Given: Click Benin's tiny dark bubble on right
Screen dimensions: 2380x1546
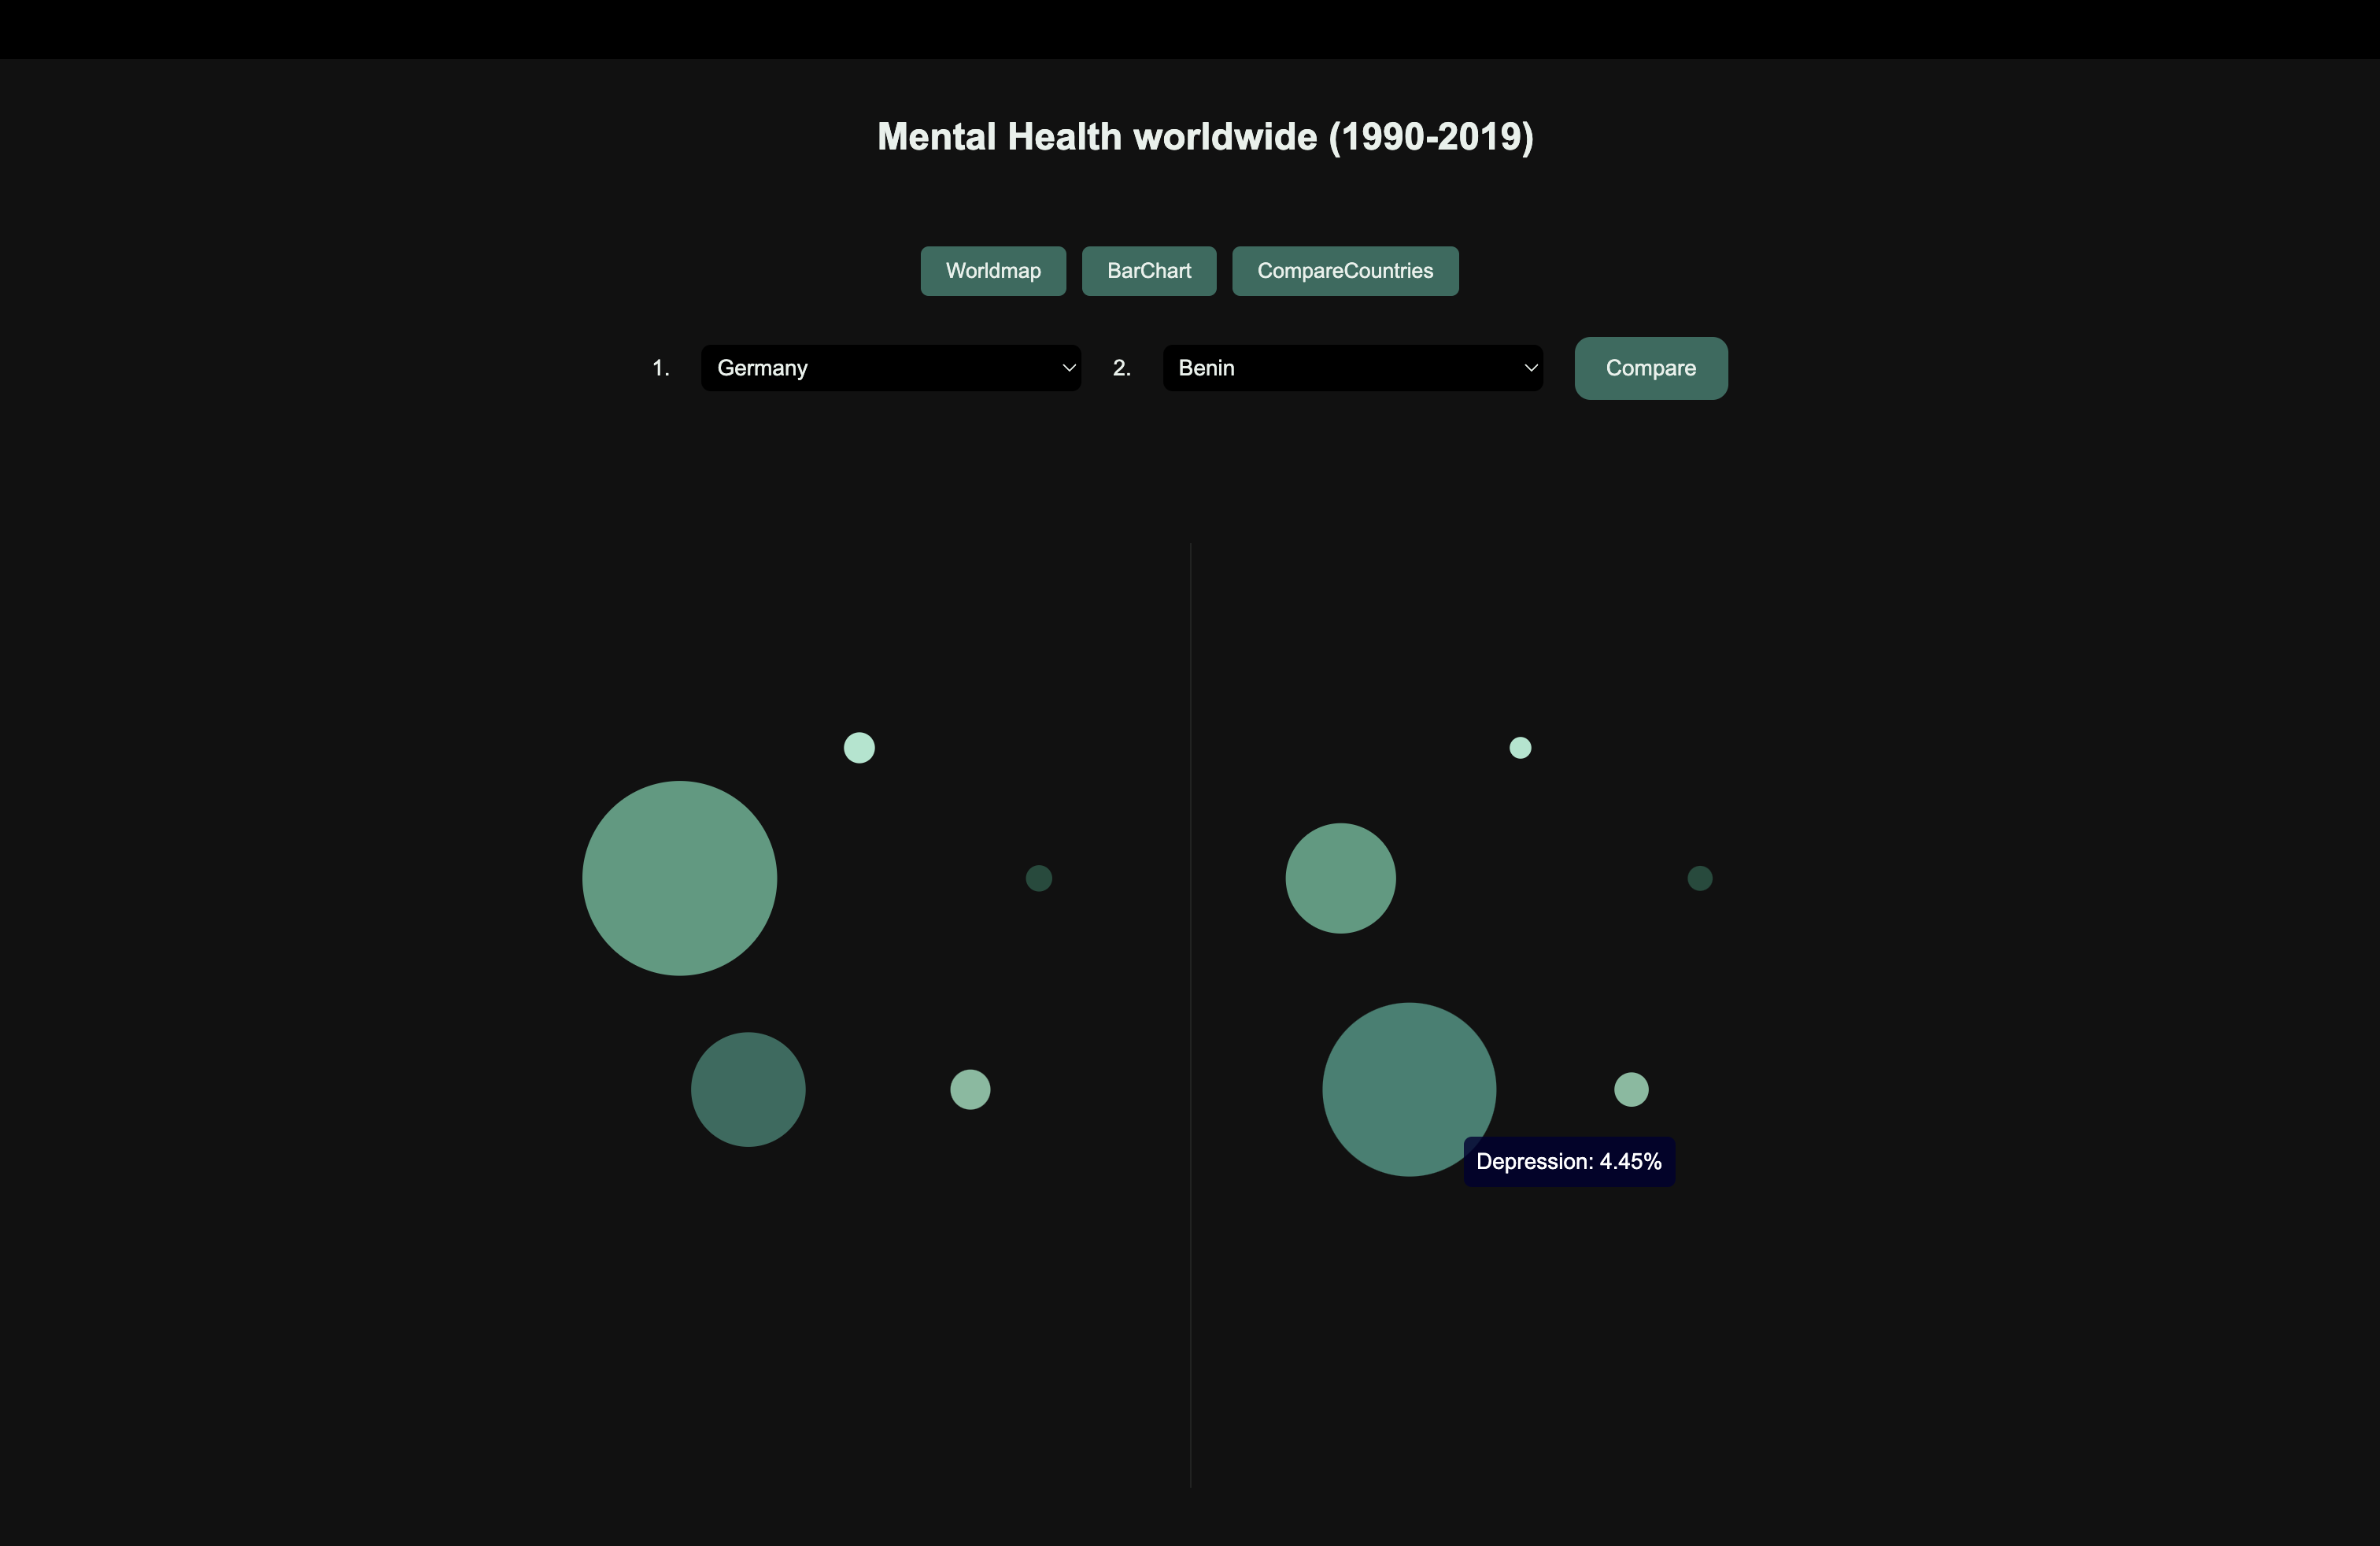Looking at the screenshot, I should pyautogui.click(x=1700, y=878).
